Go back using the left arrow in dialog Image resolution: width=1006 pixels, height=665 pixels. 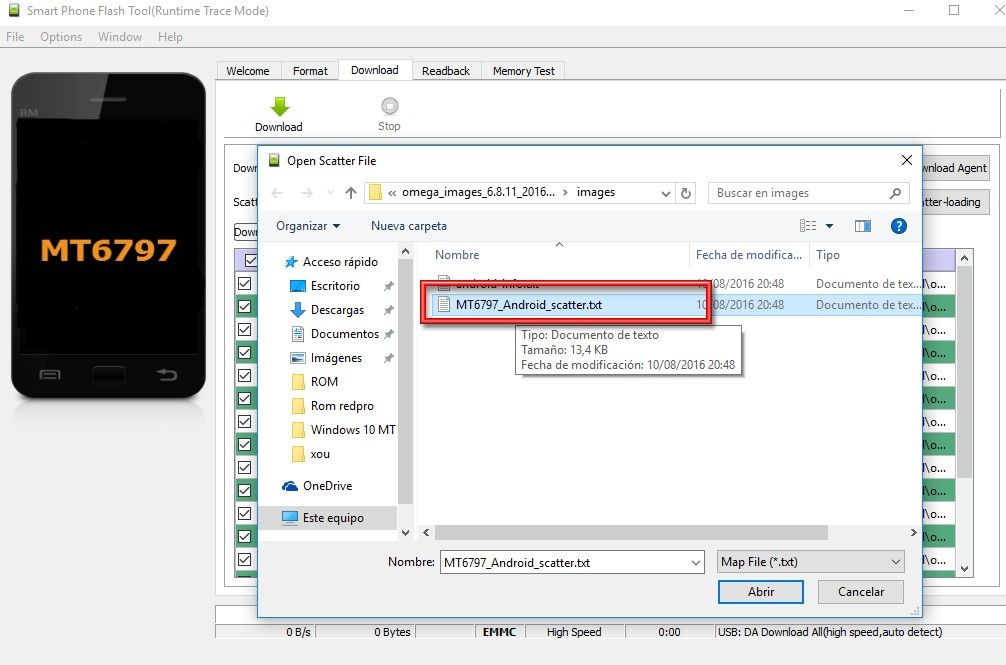point(277,193)
